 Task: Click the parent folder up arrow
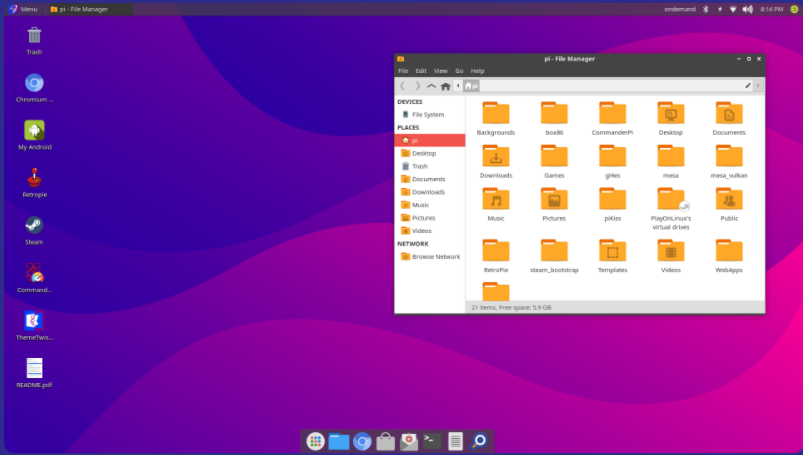(431, 86)
